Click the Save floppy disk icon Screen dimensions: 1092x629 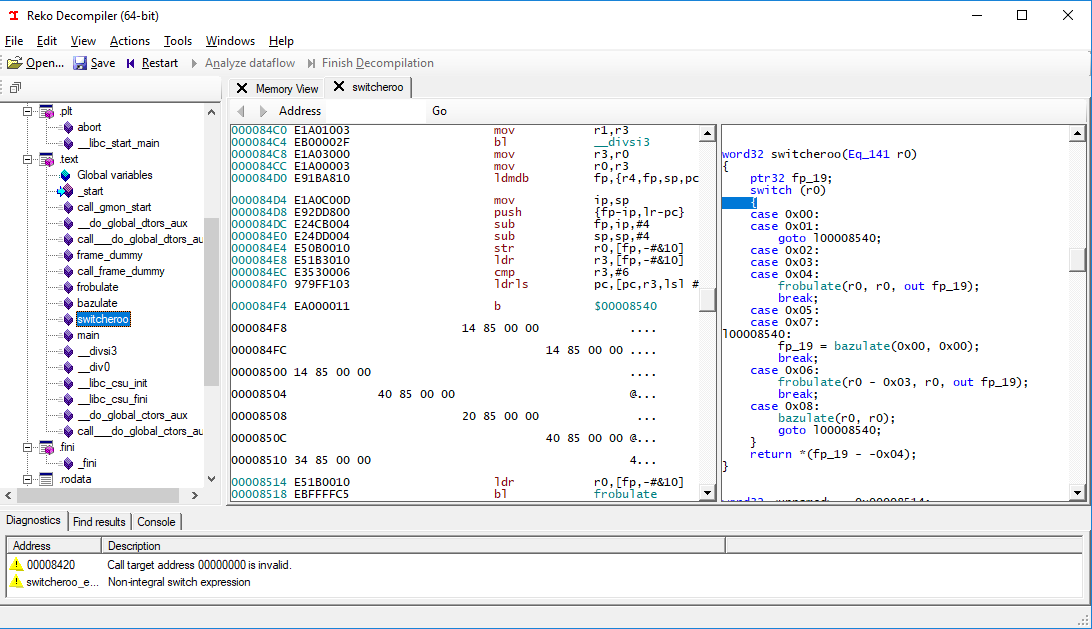click(81, 63)
